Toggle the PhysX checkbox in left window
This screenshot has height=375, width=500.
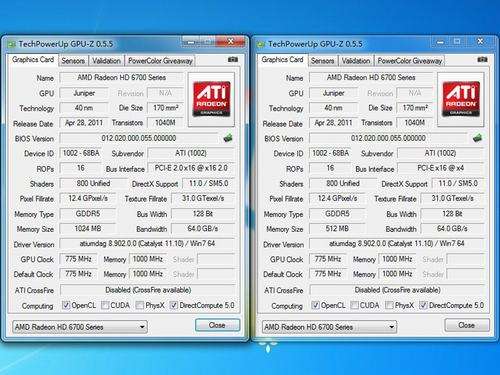point(140,305)
